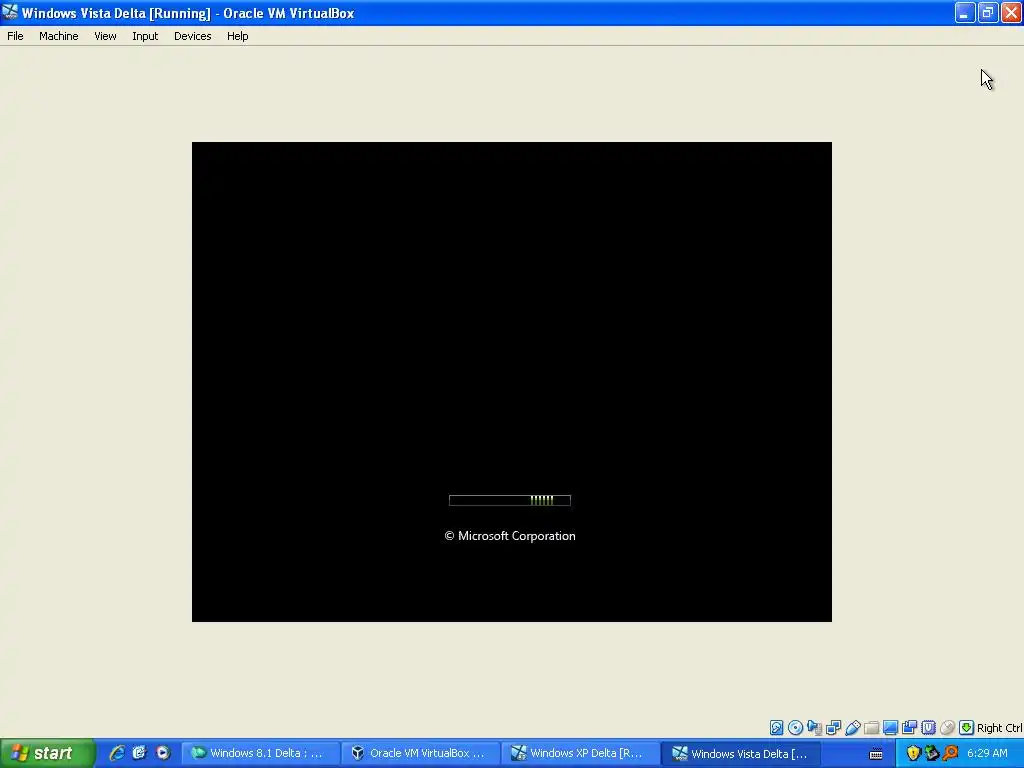Click the shared folders status icon

coord(871,728)
